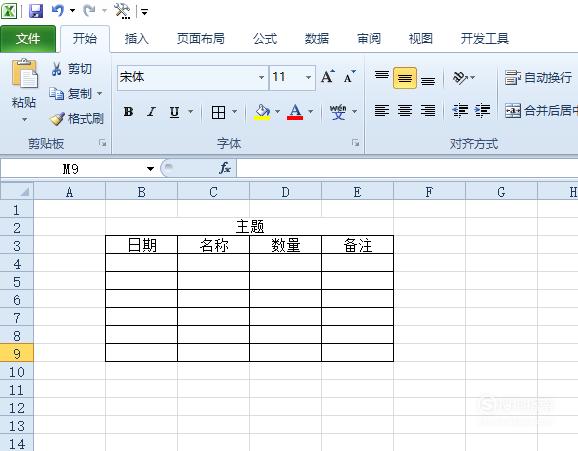Click the text orientation icon
The height and width of the screenshot is (451, 578).
point(460,77)
